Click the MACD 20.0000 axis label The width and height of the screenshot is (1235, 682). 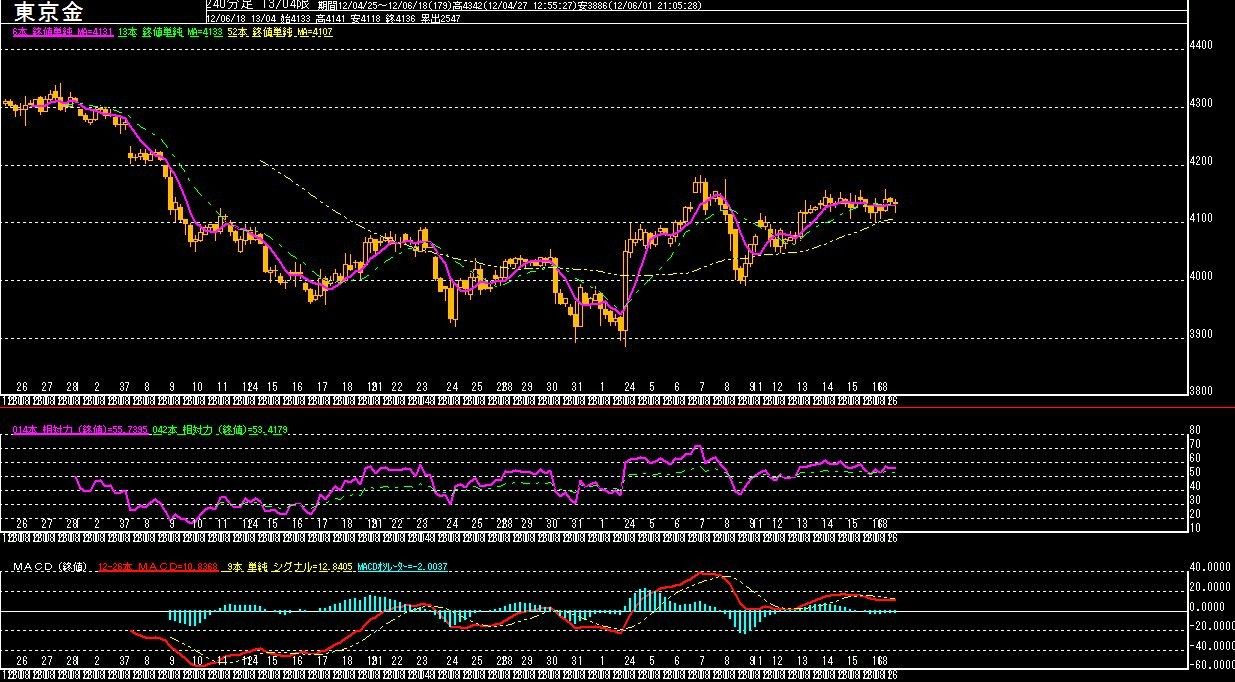coord(1208,586)
